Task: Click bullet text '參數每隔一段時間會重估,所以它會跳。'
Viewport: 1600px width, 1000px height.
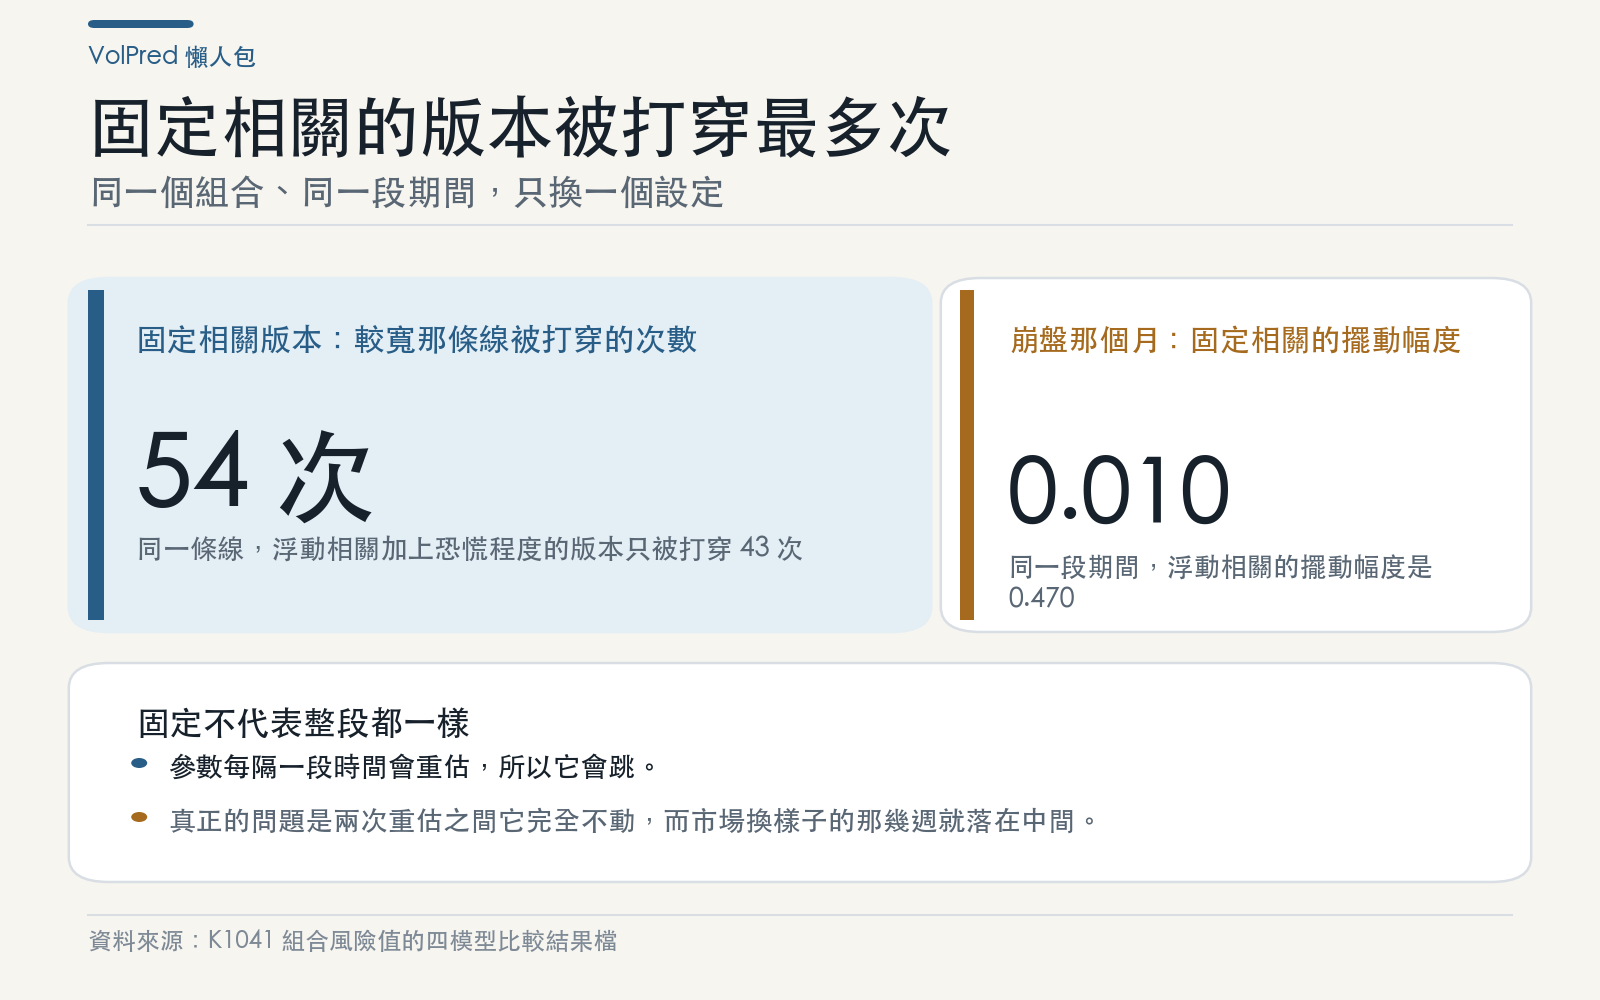Action: 414,767
